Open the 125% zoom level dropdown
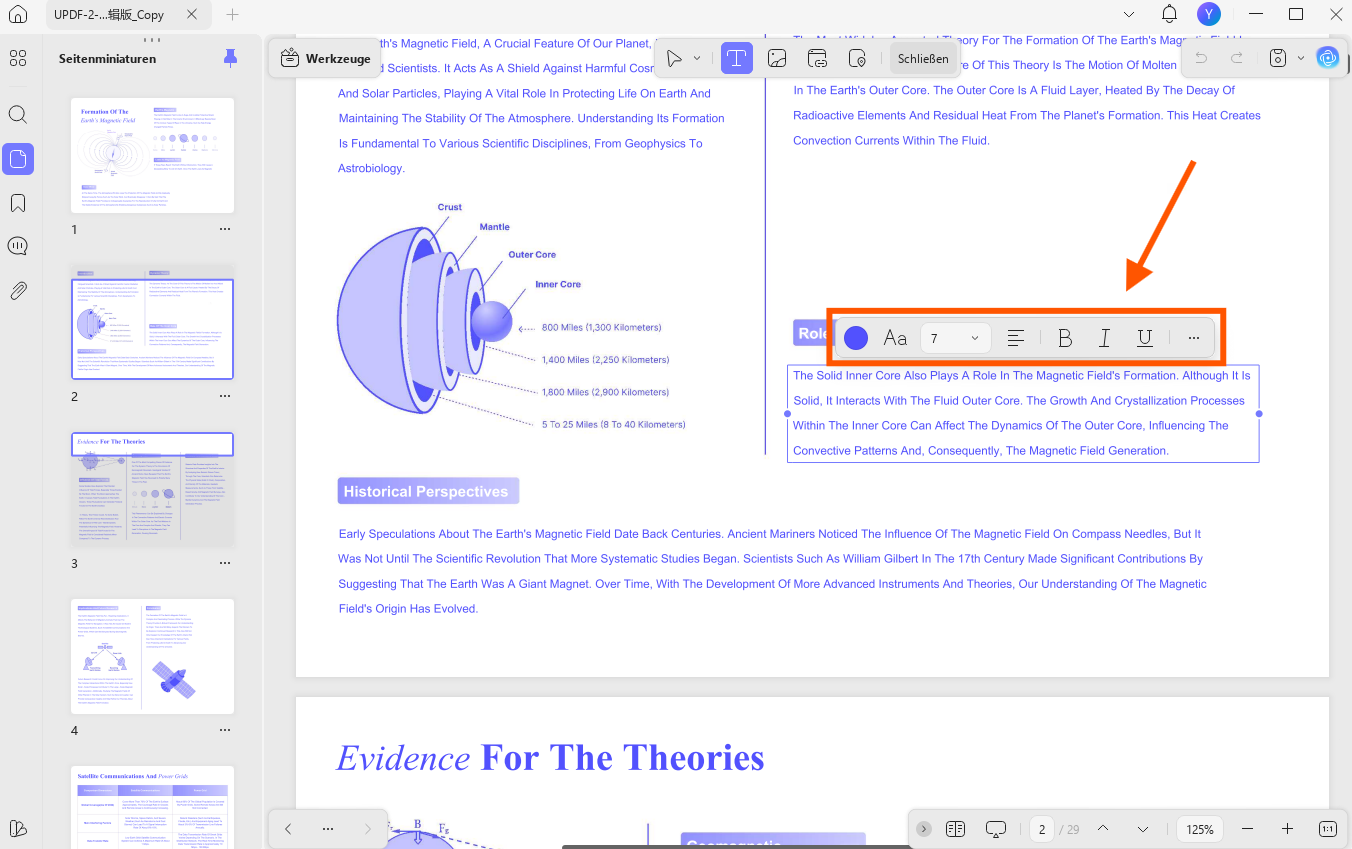This screenshot has height=849, width=1352. (x=1200, y=829)
